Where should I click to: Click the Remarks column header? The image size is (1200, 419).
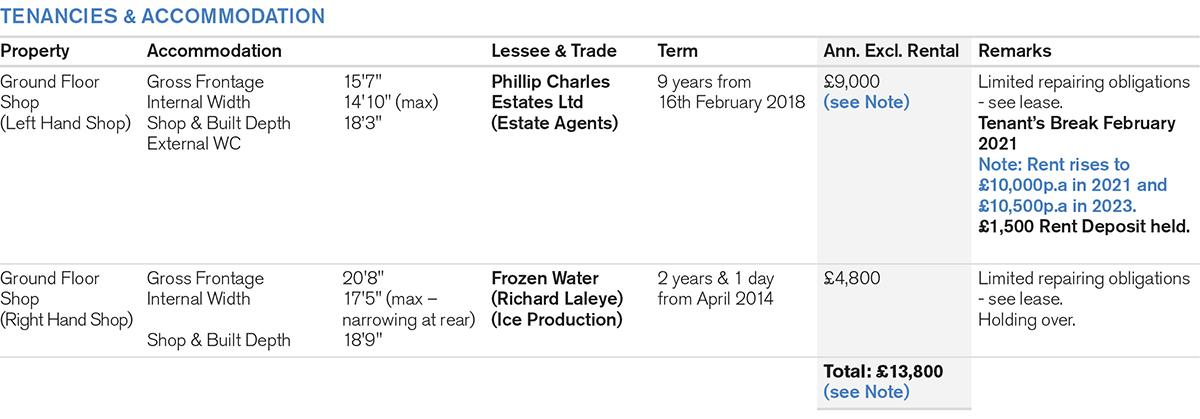click(1014, 51)
